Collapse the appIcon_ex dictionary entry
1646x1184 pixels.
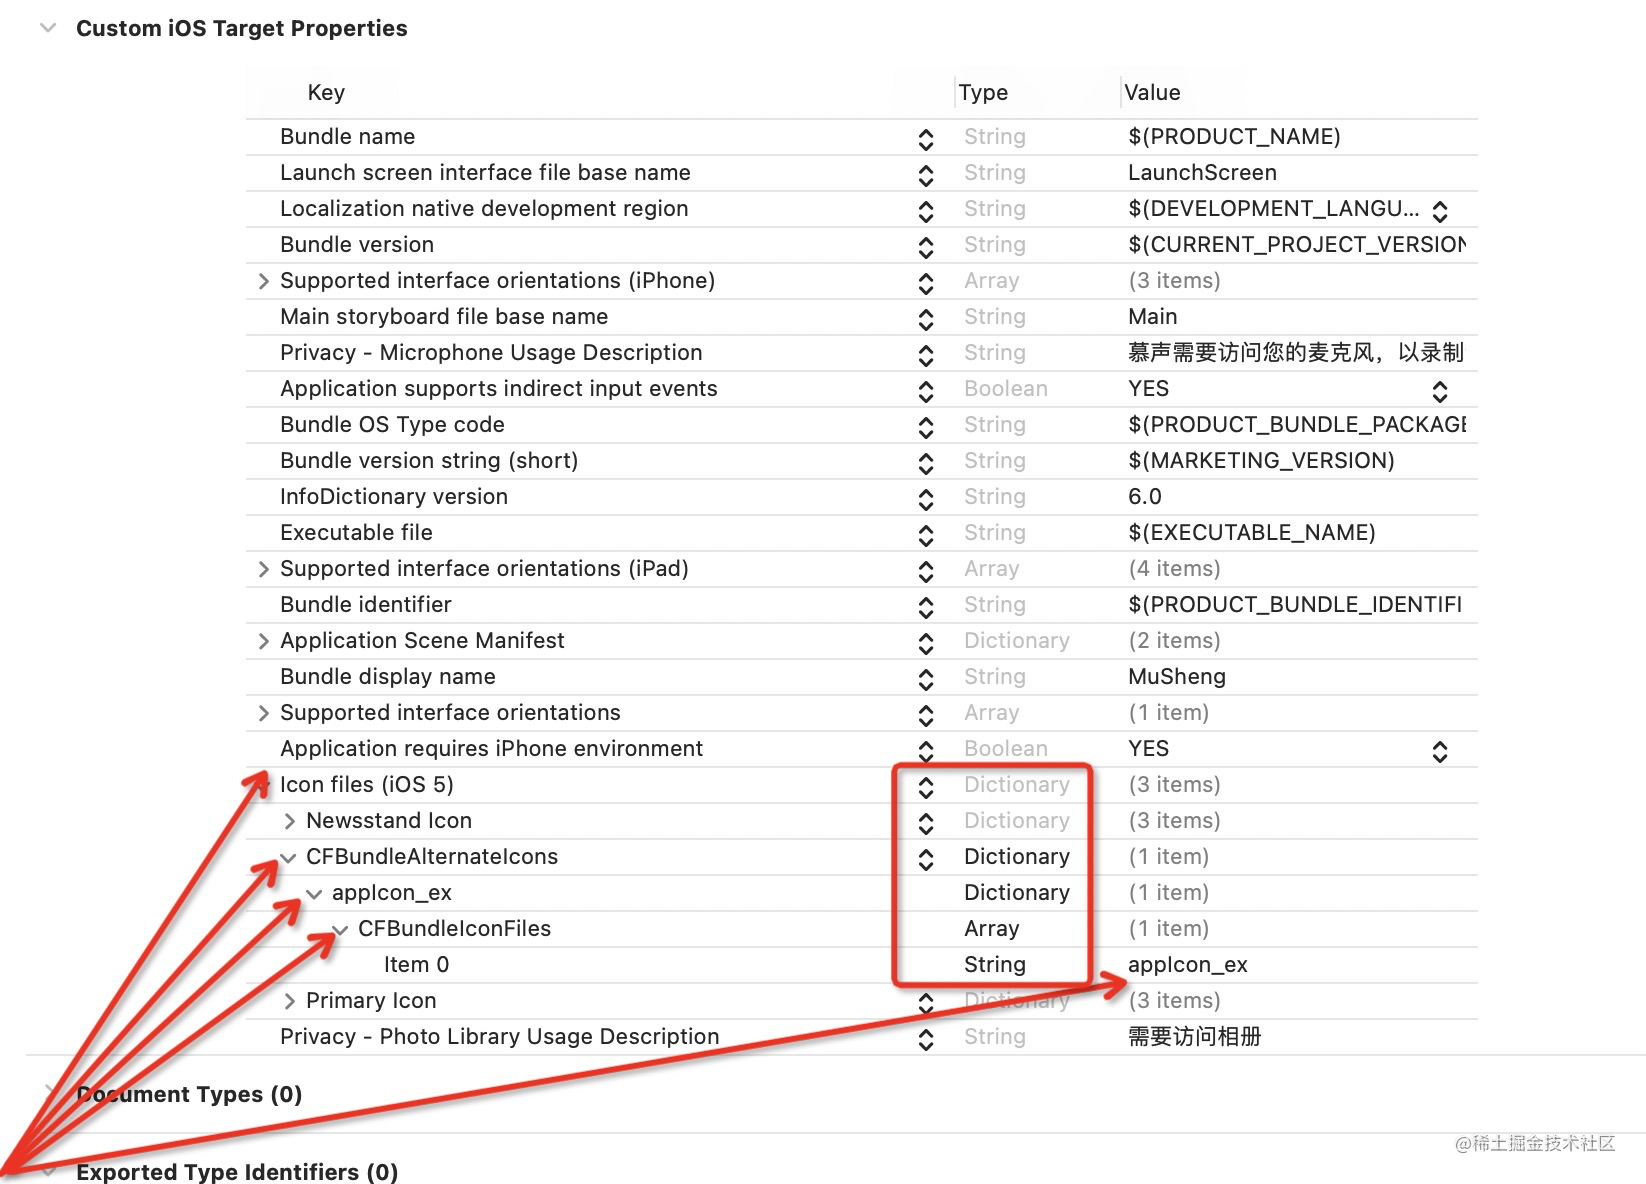(x=315, y=893)
